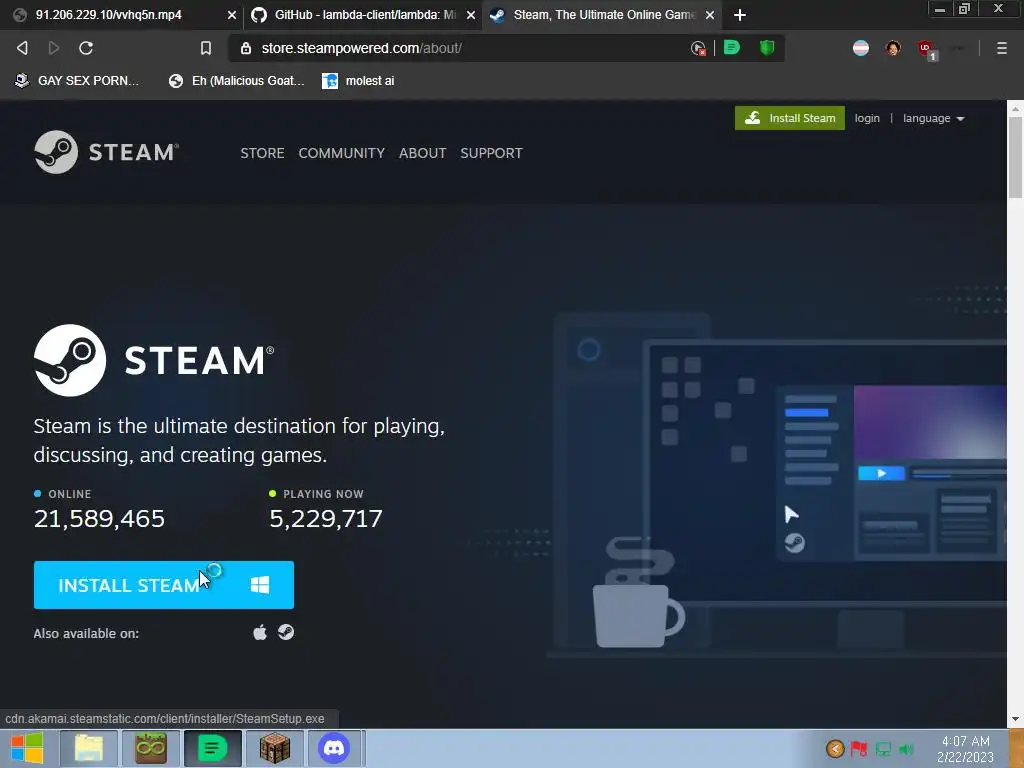Click the large Steam logo in hero section
The image size is (1024, 768).
coord(154,360)
